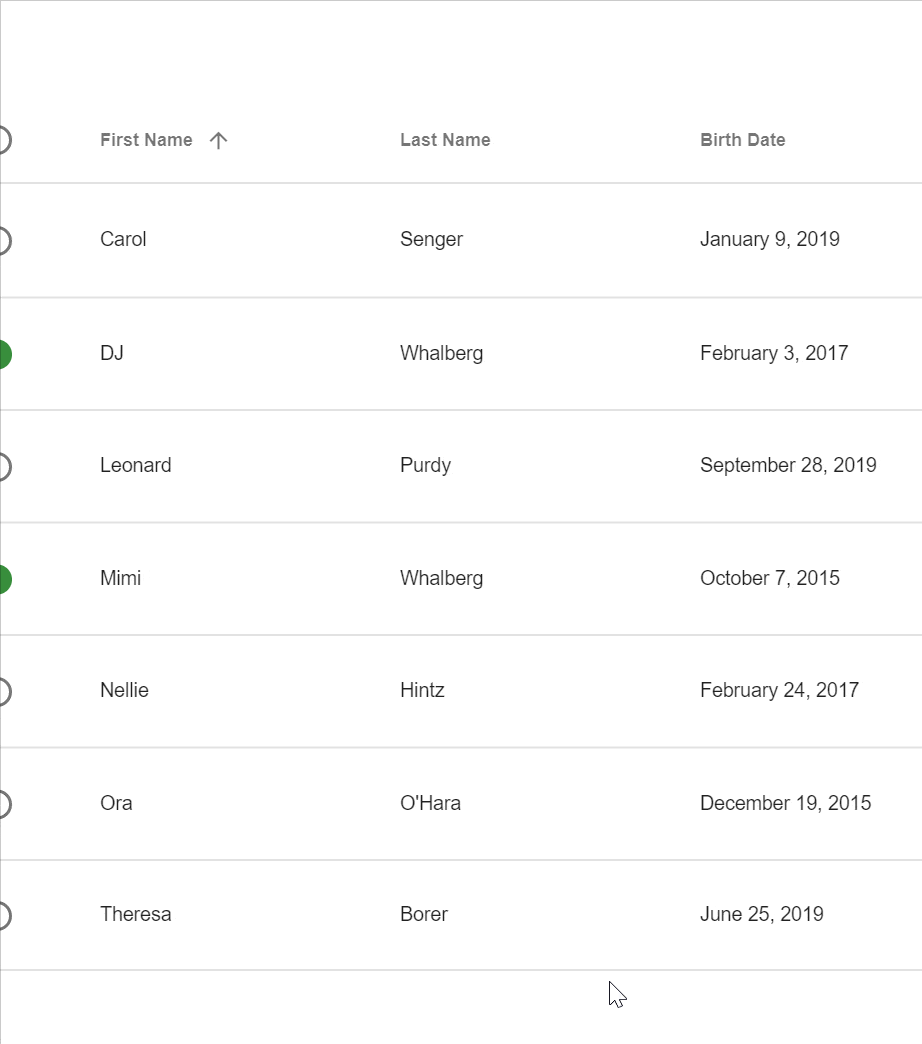Screen dimensions: 922x1044
Task: Sort by the Birth Date column header
Action: tap(743, 140)
